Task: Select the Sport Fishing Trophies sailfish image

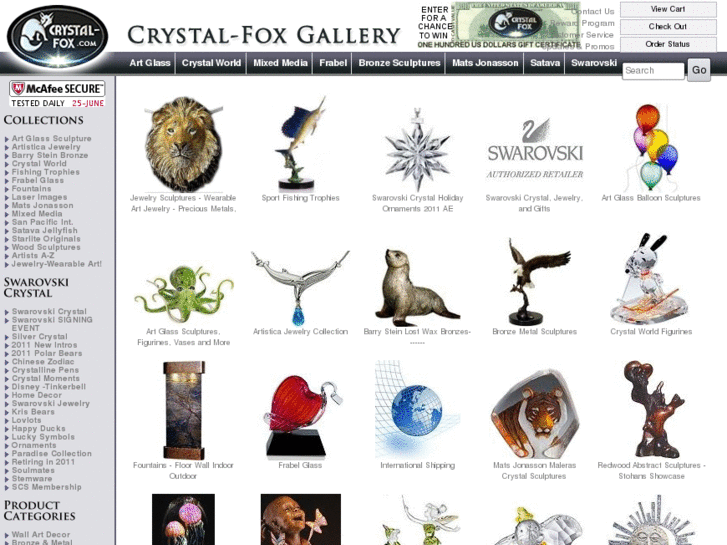Action: tap(300, 143)
